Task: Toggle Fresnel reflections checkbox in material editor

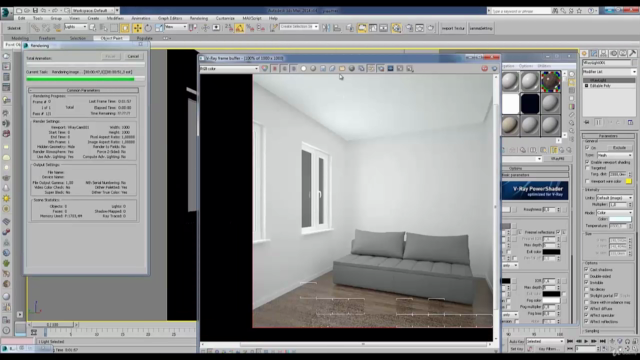Action: point(558,232)
